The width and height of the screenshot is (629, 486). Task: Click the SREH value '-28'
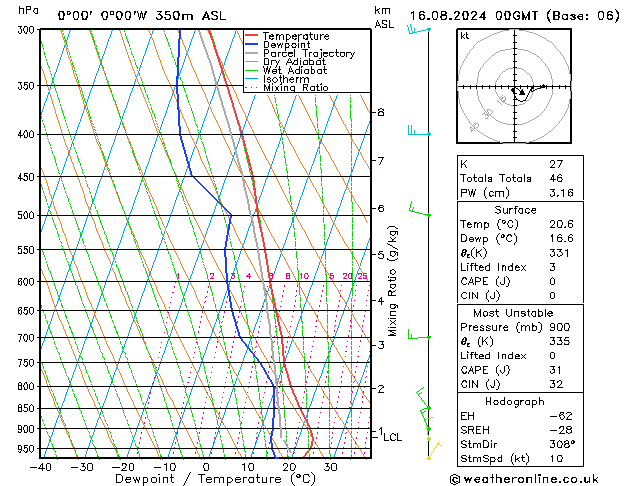pyautogui.click(x=561, y=430)
